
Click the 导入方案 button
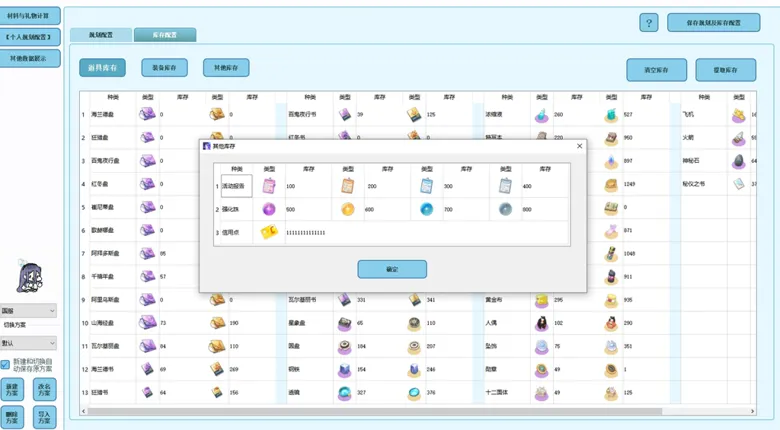44,417
